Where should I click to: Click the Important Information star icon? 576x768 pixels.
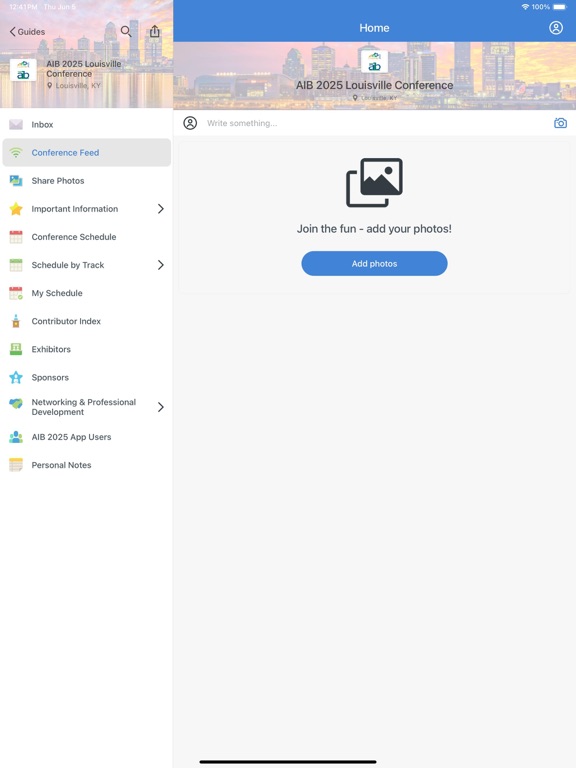[16, 209]
